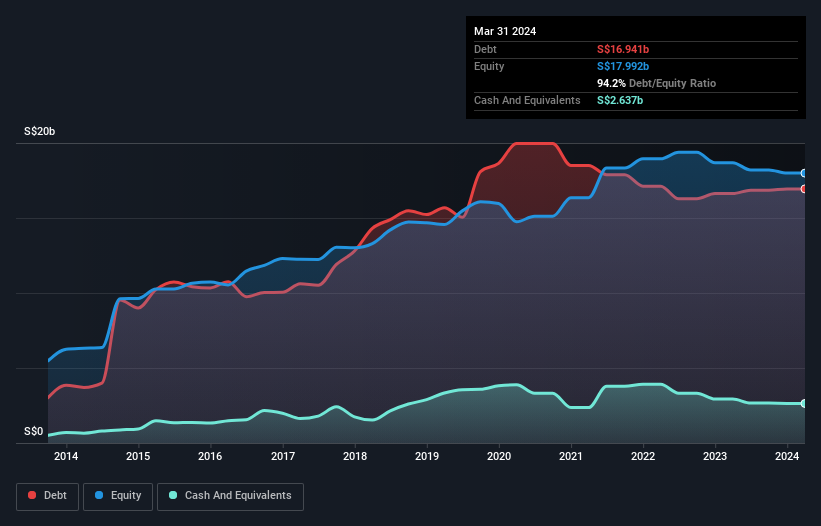Click the blue Equity endpoint marker
Image resolution: width=821 pixels, height=526 pixels.
pyautogui.click(x=804, y=173)
